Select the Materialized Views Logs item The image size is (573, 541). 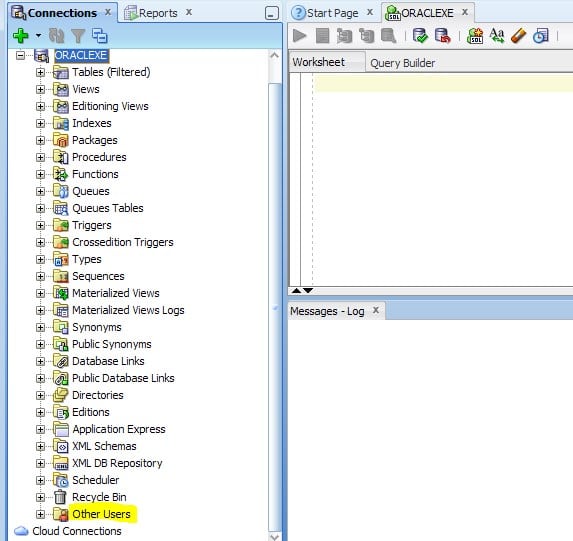(x=128, y=310)
